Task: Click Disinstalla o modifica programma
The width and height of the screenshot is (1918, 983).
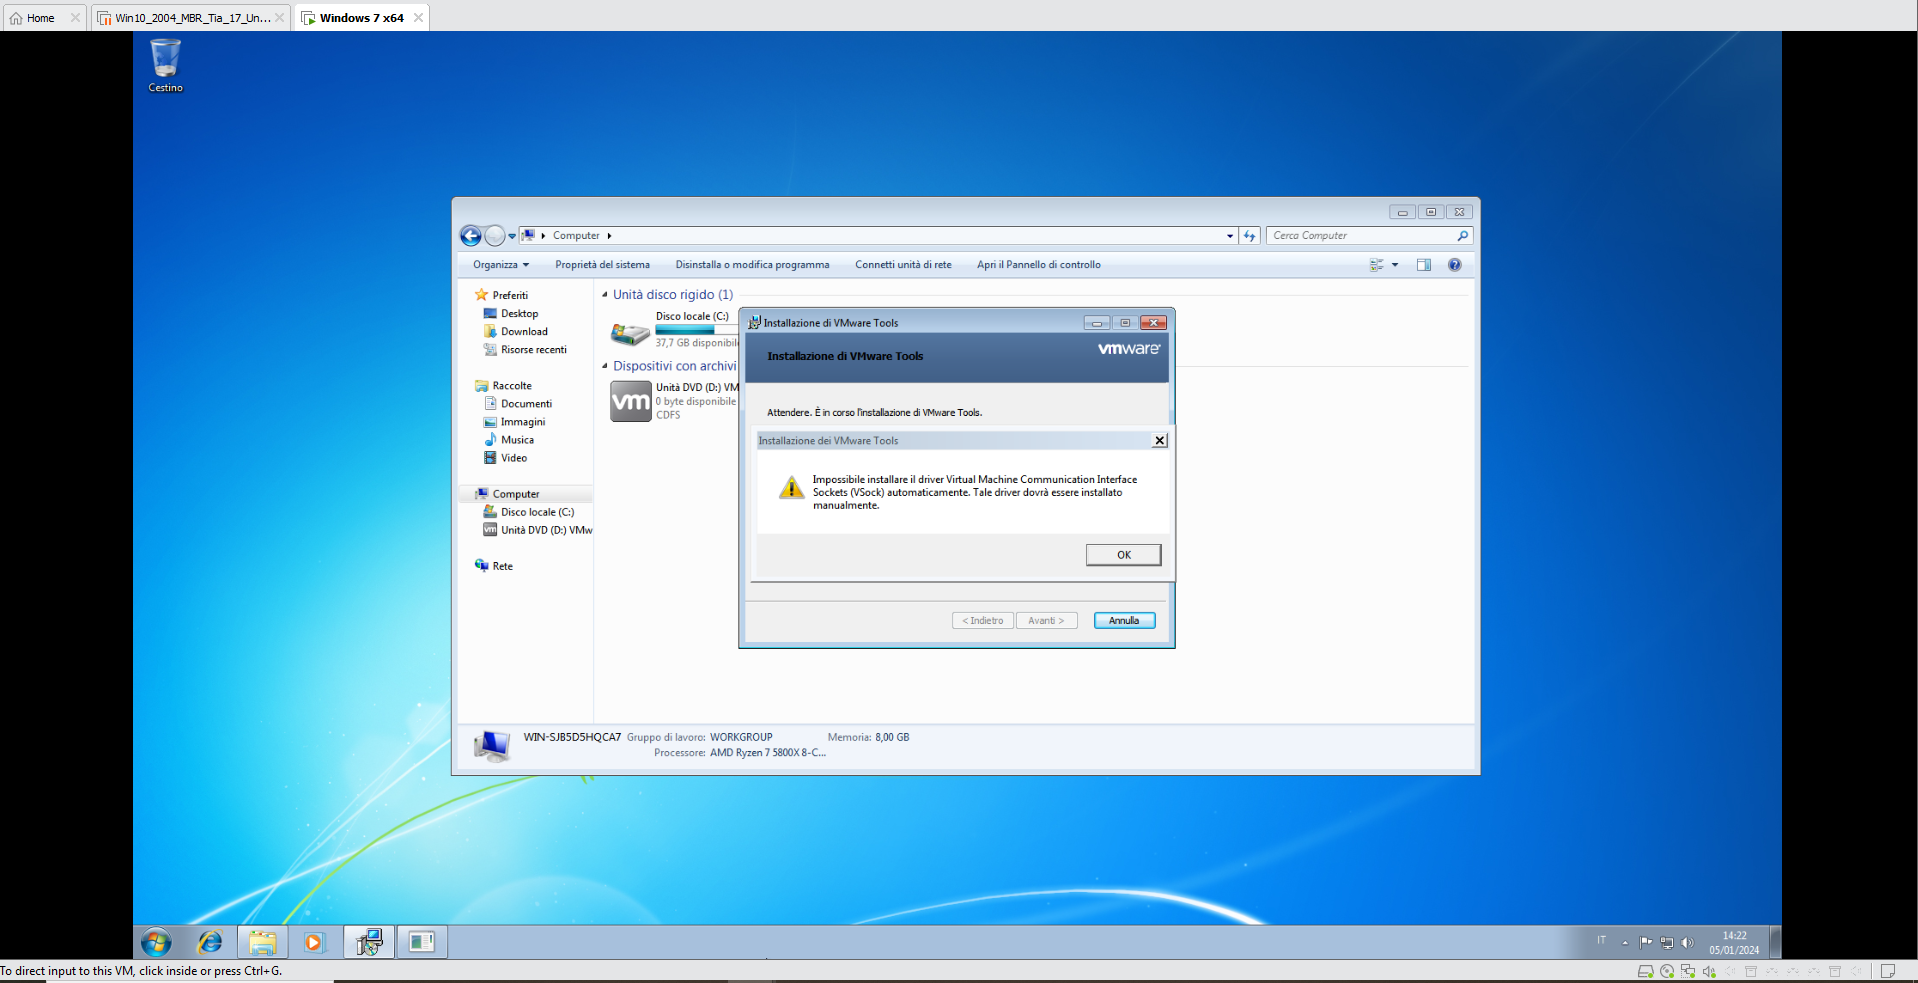Action: [x=752, y=265]
